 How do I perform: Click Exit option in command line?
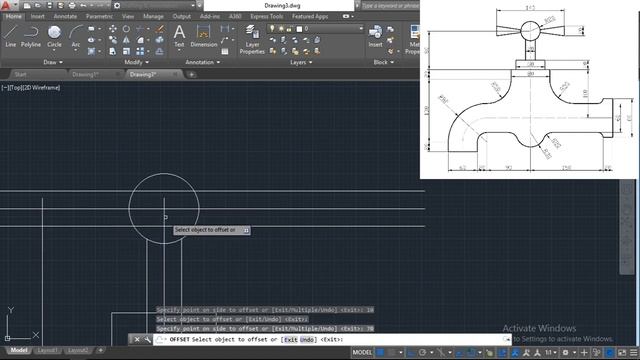(291, 340)
